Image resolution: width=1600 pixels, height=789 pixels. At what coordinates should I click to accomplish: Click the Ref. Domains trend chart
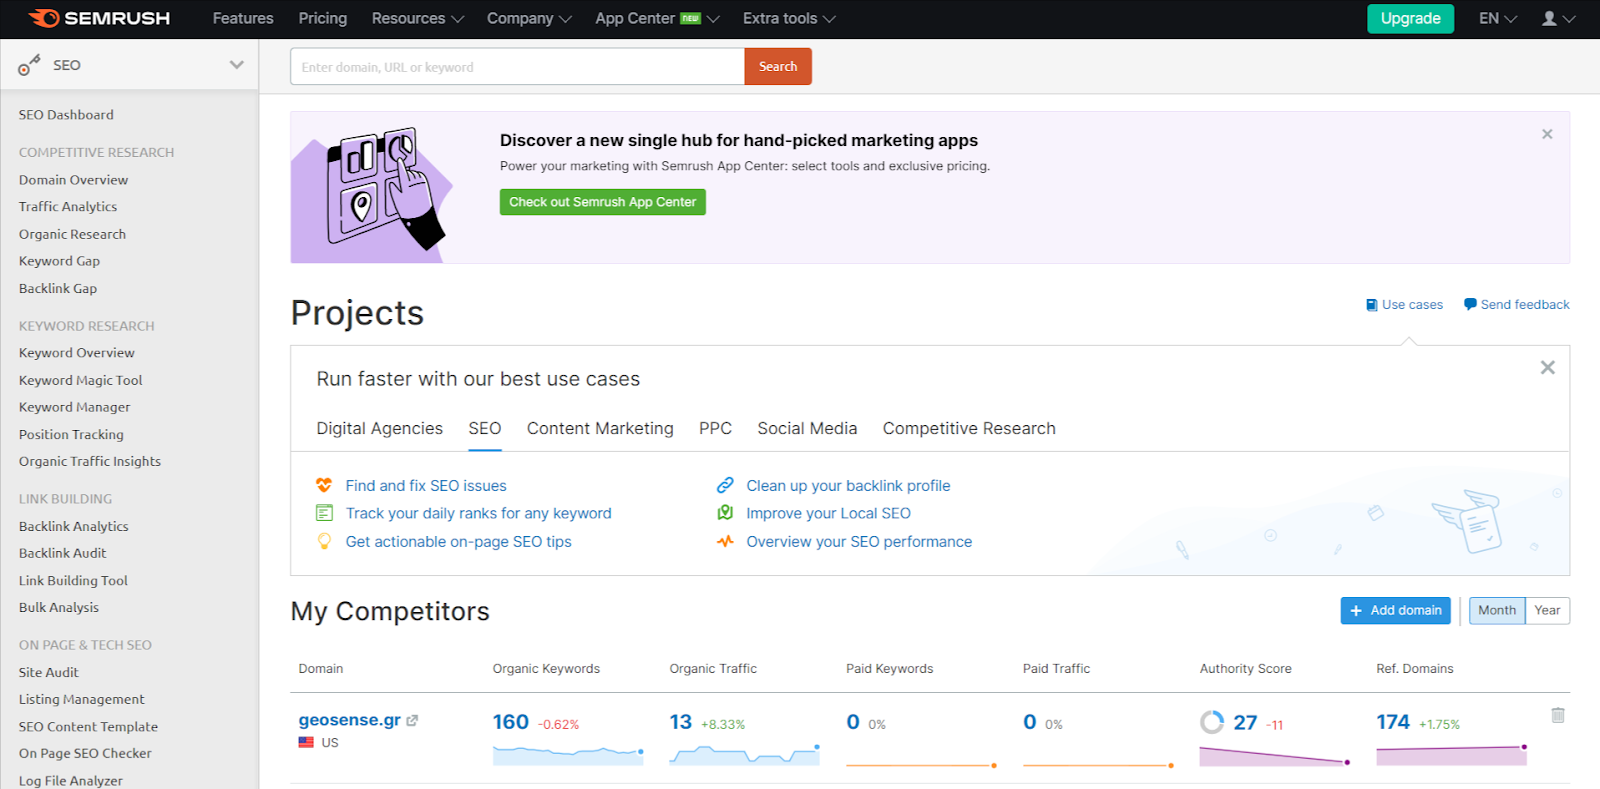1451,755
